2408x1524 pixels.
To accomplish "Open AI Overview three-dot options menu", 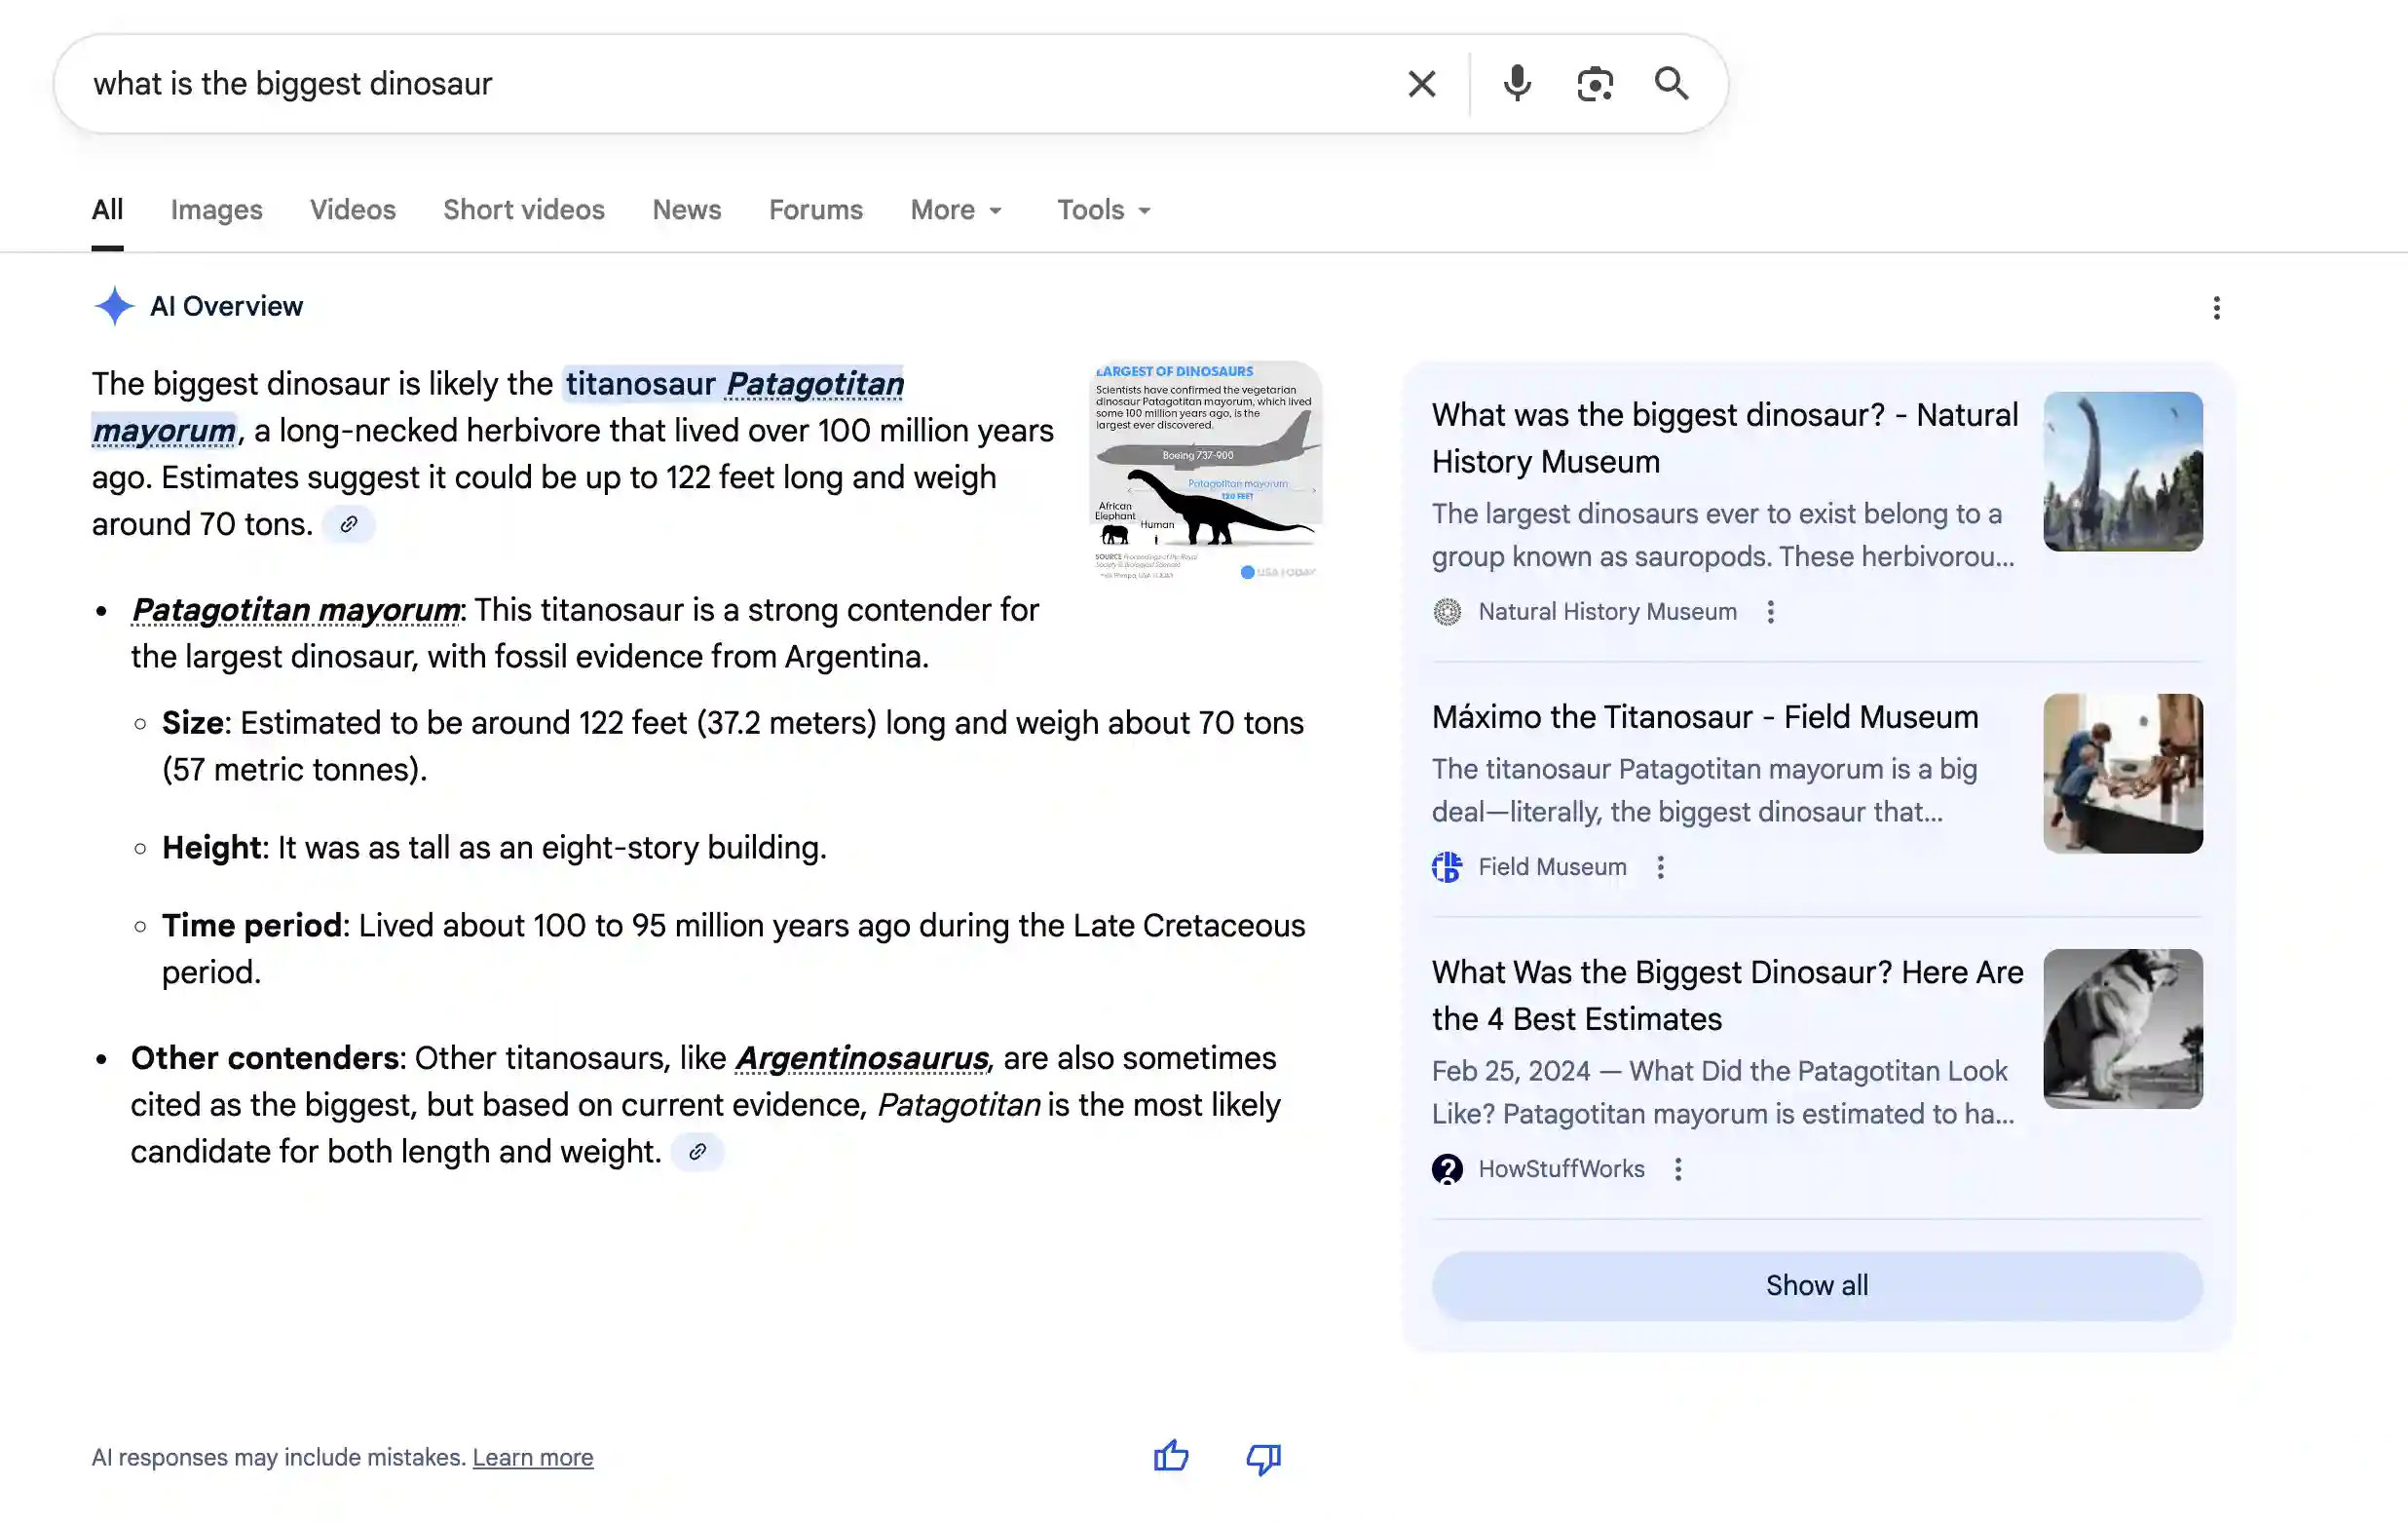I will [2216, 308].
